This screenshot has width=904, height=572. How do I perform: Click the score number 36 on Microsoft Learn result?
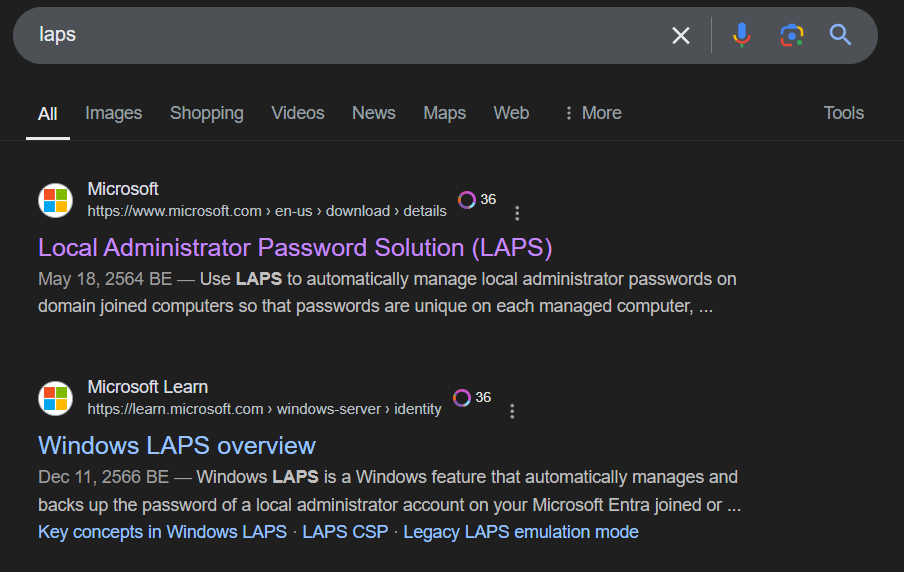[x=483, y=397]
